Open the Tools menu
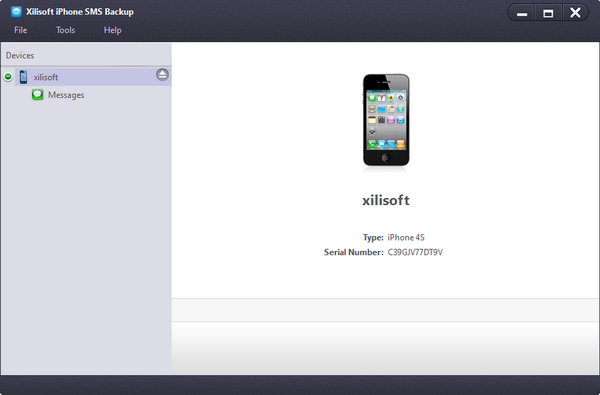This screenshot has height=395, width=600. coord(65,30)
